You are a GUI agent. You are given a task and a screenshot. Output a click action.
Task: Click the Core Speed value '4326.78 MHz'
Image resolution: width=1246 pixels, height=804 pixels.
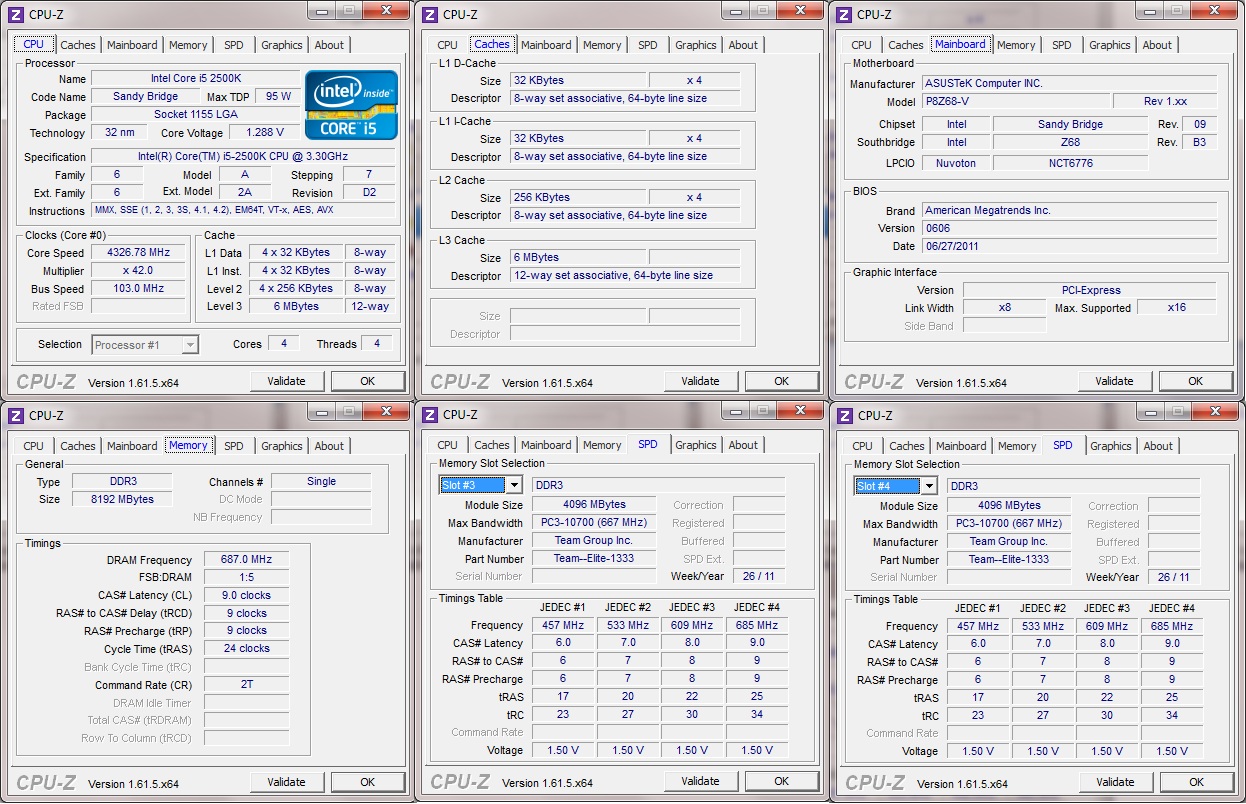click(138, 253)
